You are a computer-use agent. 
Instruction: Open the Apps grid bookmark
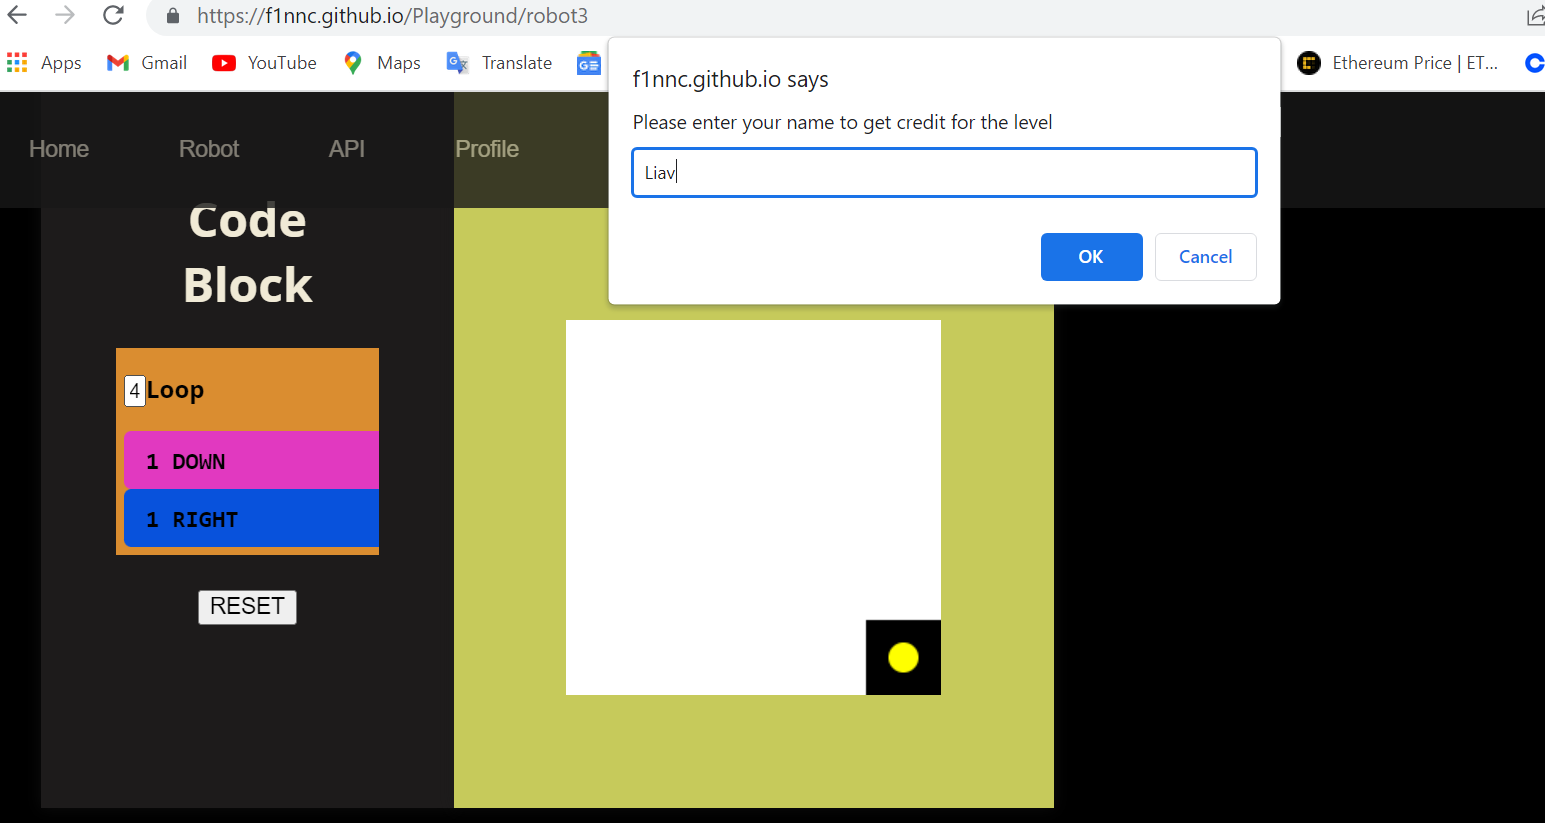pos(44,63)
